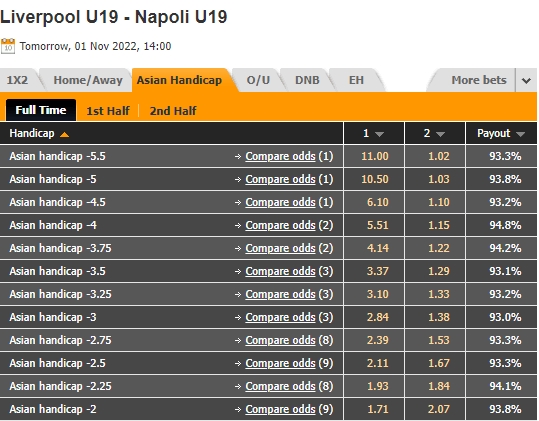Screen dimensions: 539x421
Task: Switch to 2nd Half view
Action: [173, 111]
